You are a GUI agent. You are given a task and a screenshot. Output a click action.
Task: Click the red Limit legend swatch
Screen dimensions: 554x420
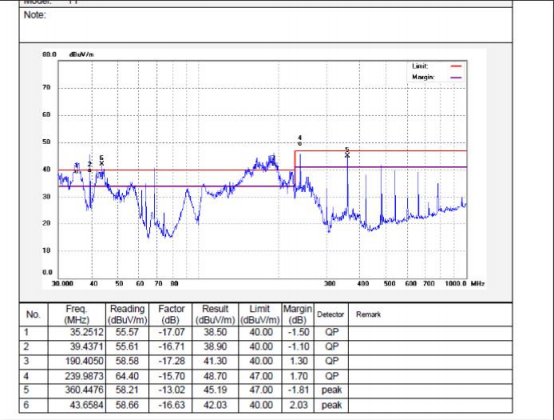coord(456,66)
